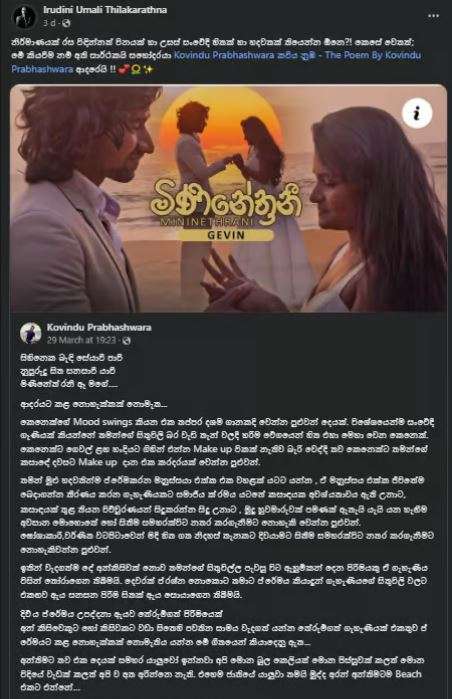Viewport: 452px width, 699px height.
Task: Open the '29 March at 19:23' timestamp
Action: point(81,341)
